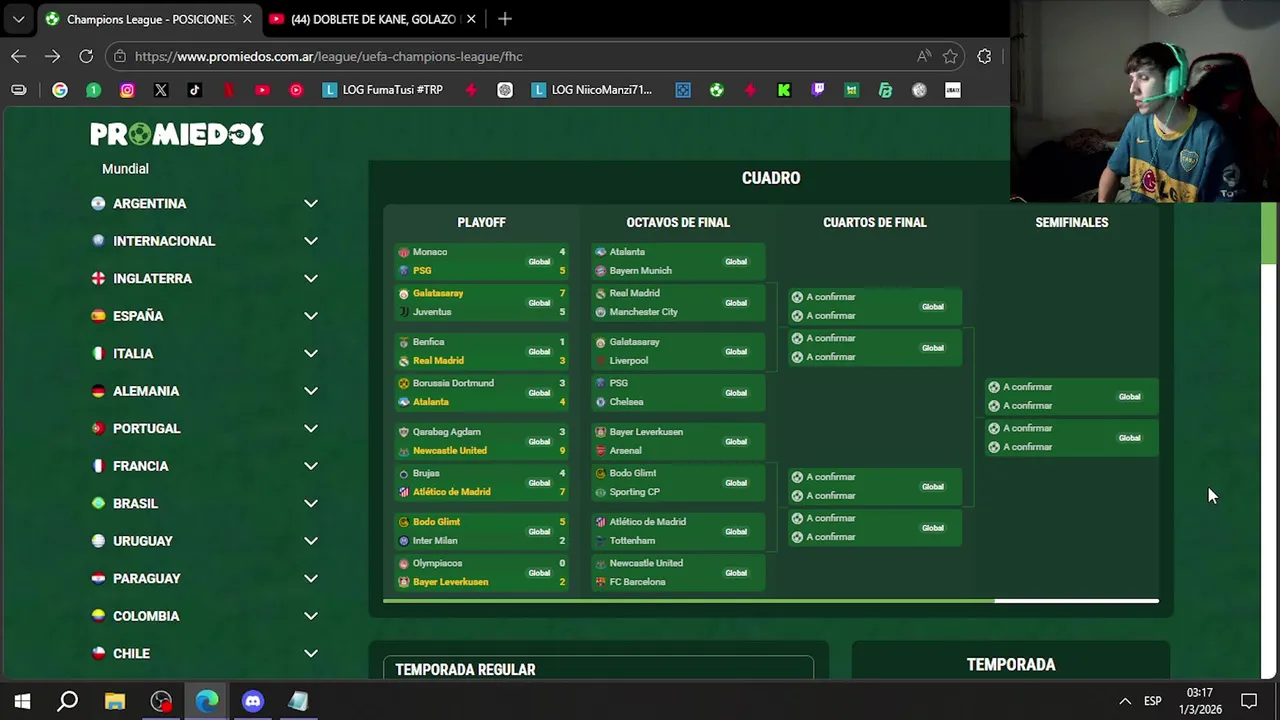Show hidden system tray icons
This screenshot has height=720, width=1280.
click(x=1125, y=701)
